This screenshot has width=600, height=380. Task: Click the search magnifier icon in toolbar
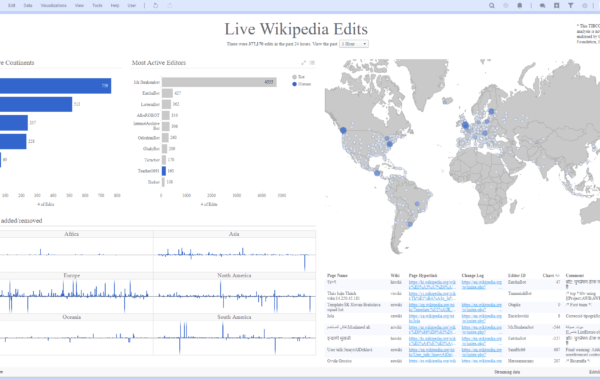(492, 5)
